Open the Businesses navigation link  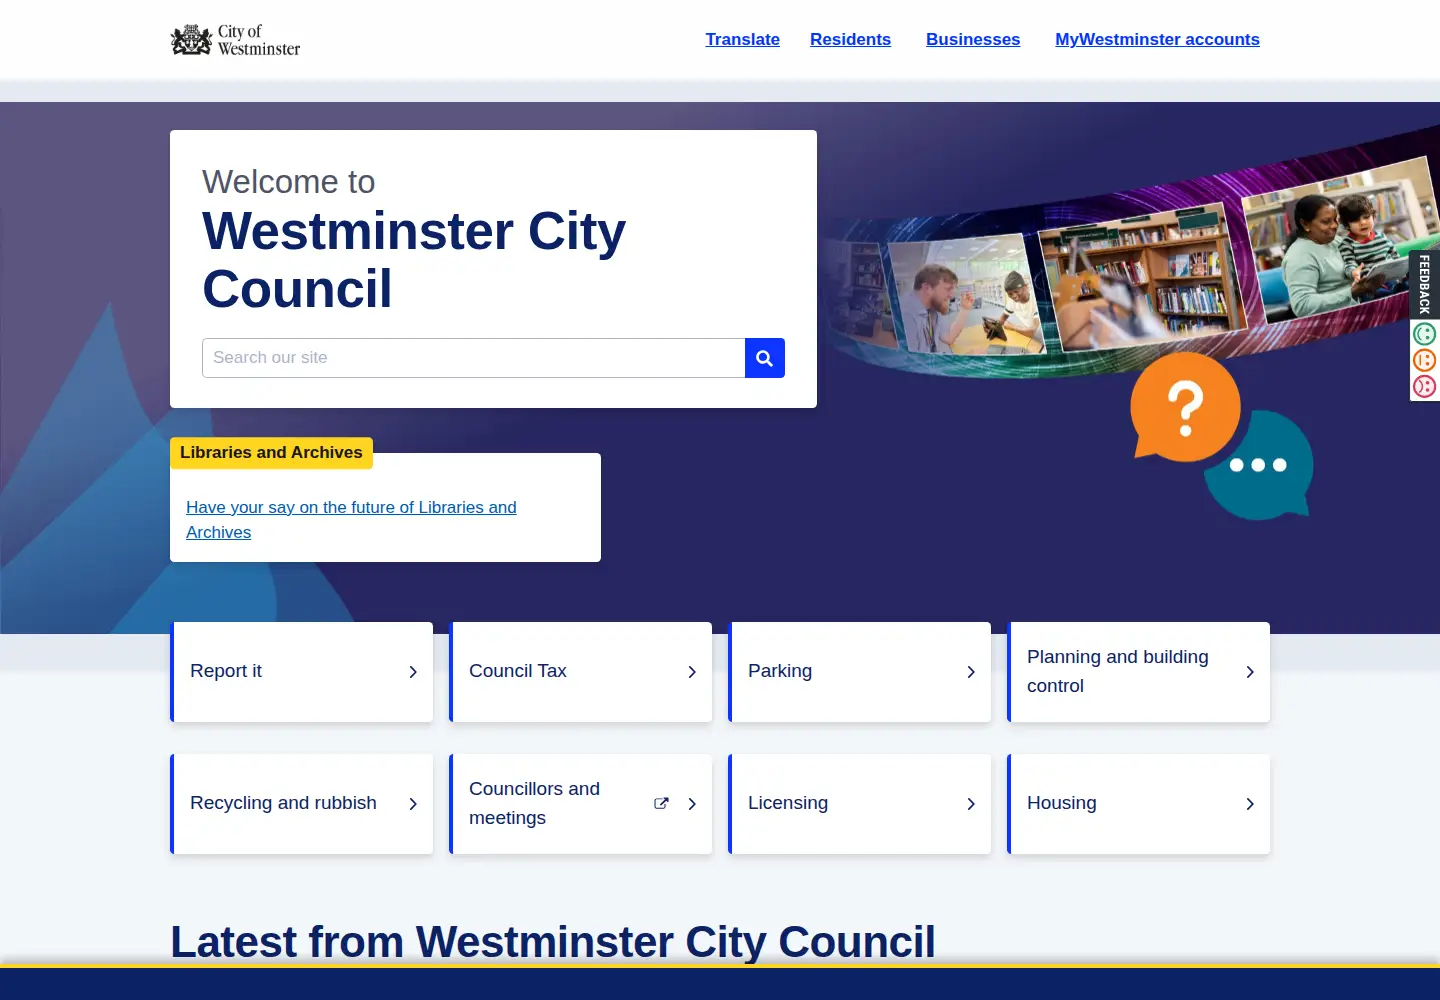(973, 40)
